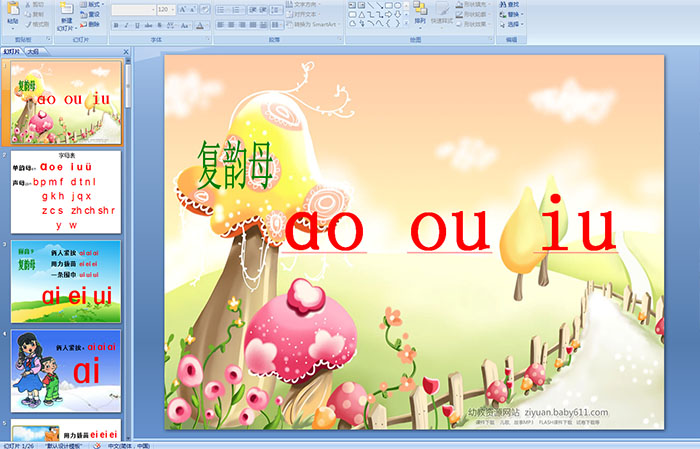Toggle Underline text formatting
The width and height of the screenshot is (700, 449).
[137, 25]
